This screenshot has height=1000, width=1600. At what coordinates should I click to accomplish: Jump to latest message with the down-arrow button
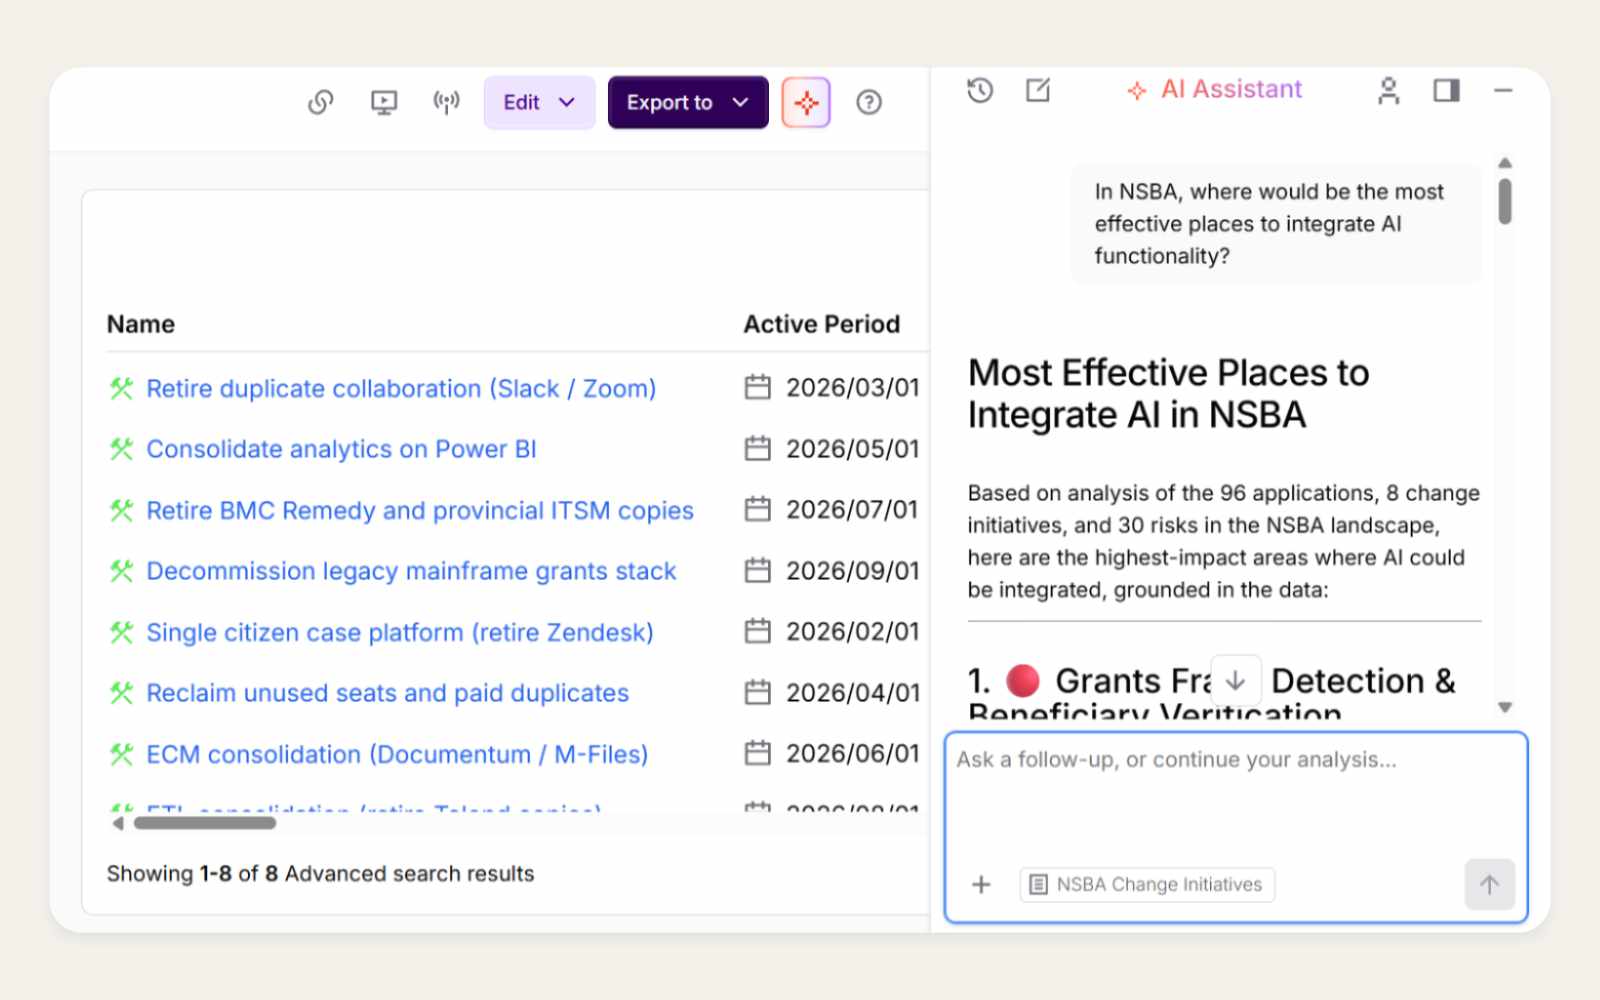point(1236,680)
